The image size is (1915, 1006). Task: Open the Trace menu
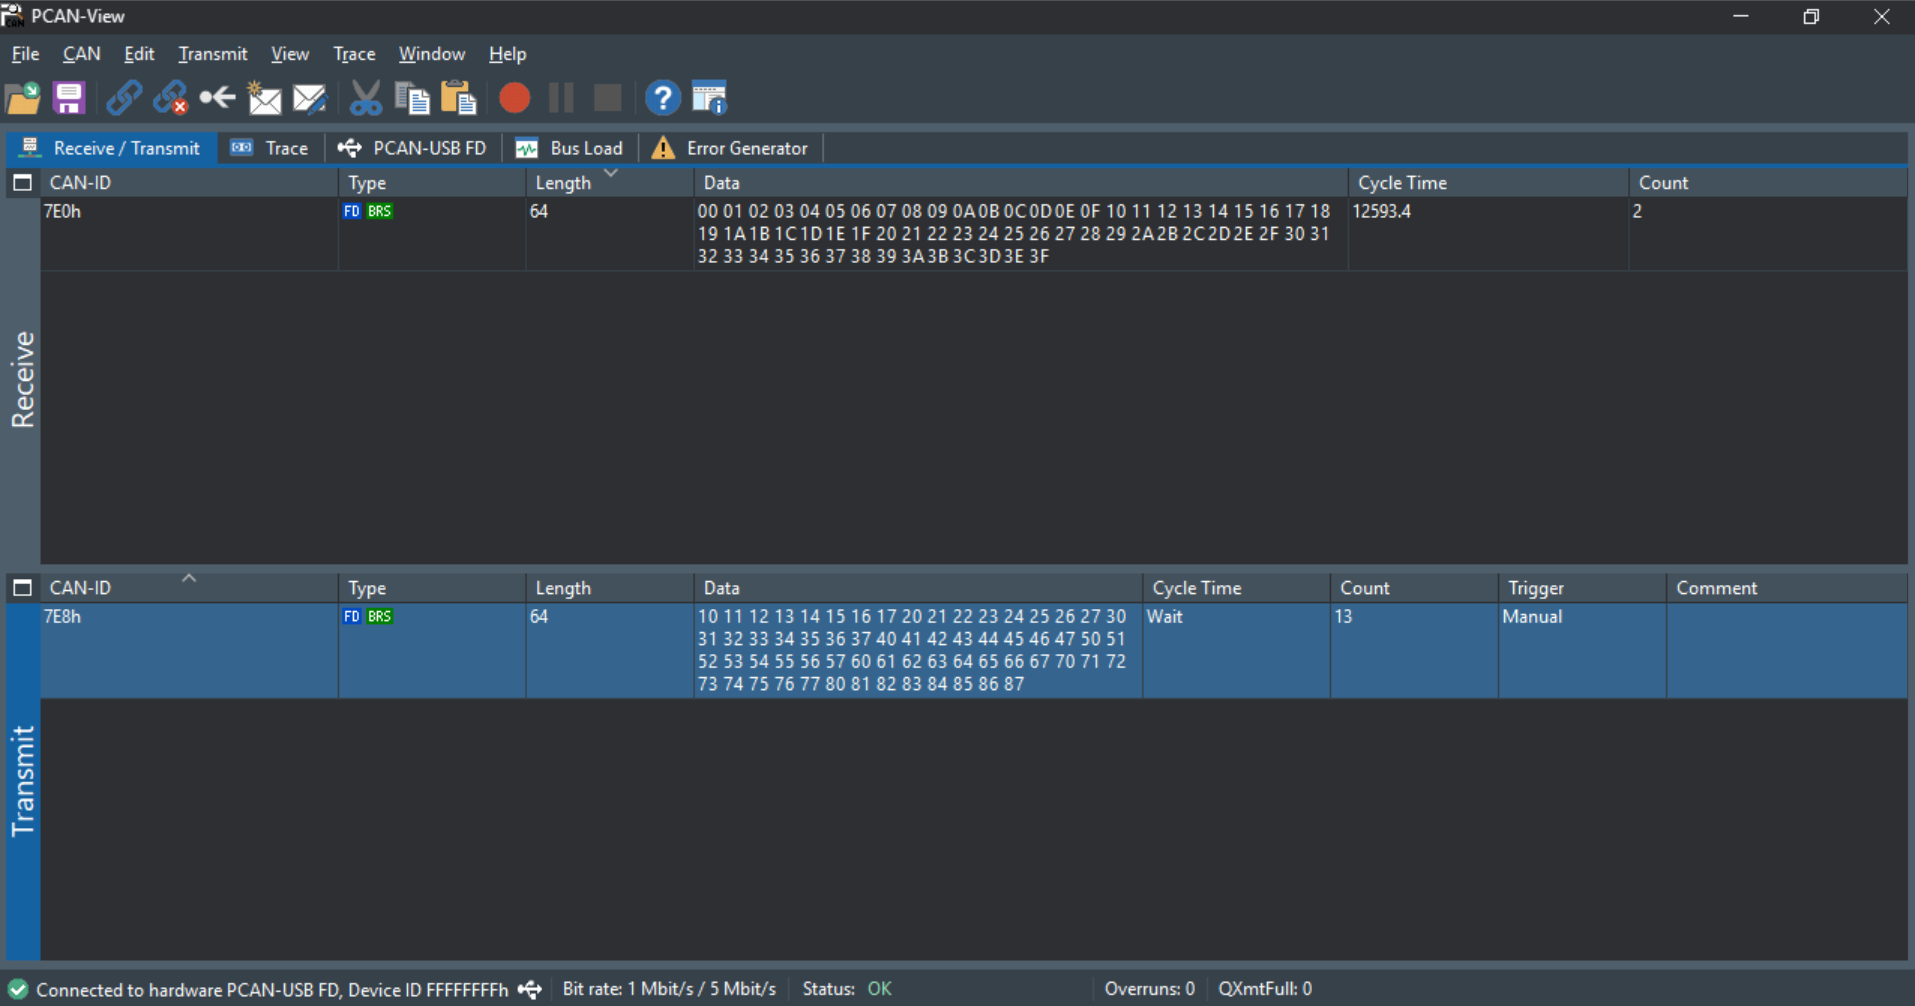click(x=354, y=54)
